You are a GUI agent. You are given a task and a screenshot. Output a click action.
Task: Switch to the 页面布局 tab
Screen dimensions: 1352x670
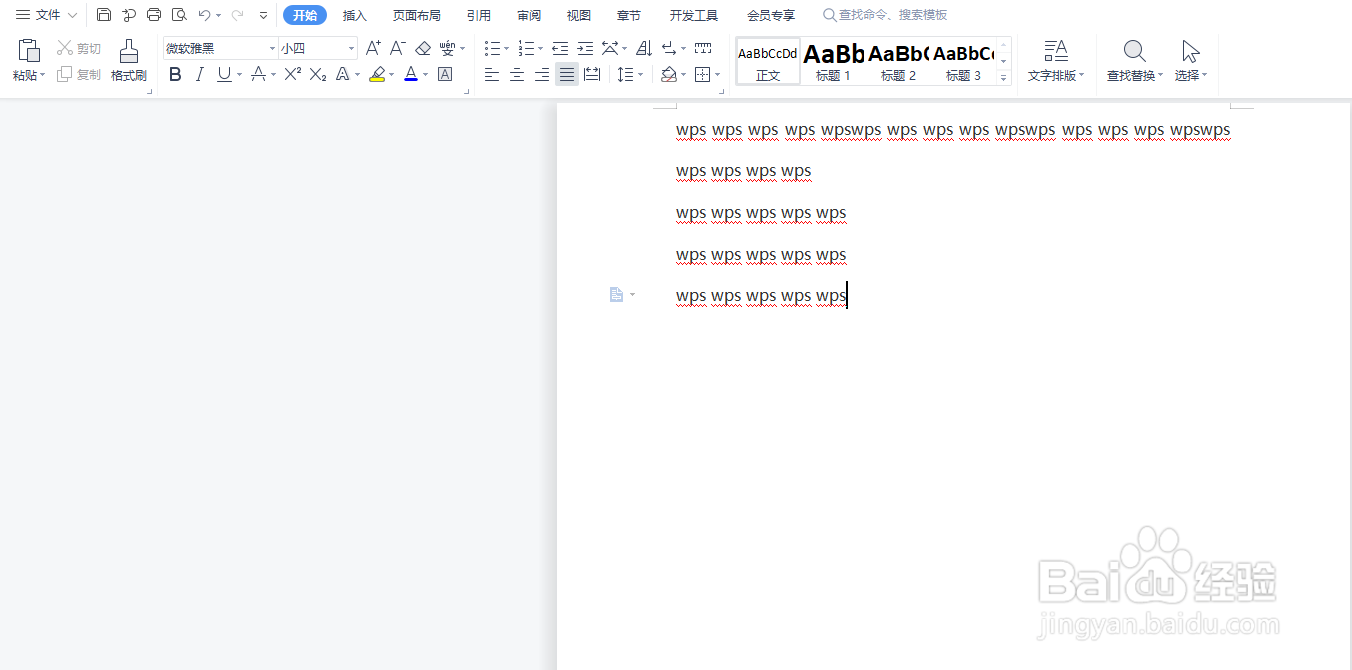click(x=417, y=15)
